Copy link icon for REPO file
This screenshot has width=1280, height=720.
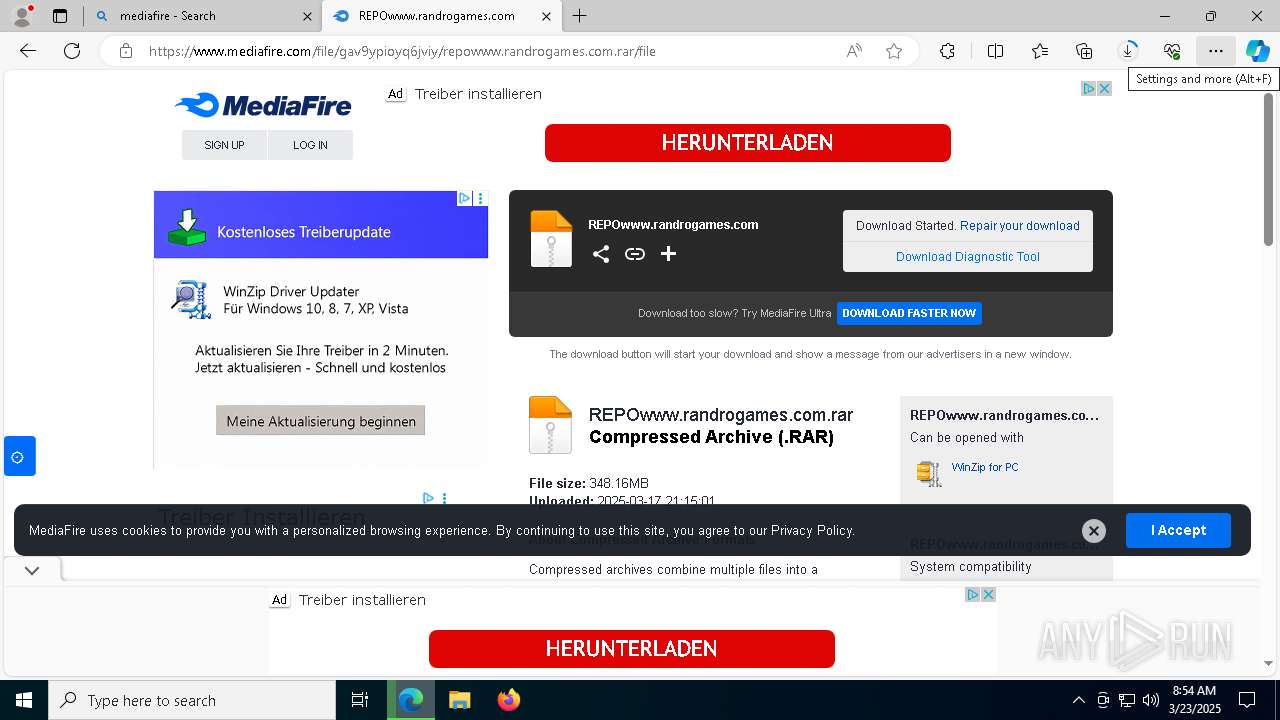635,254
